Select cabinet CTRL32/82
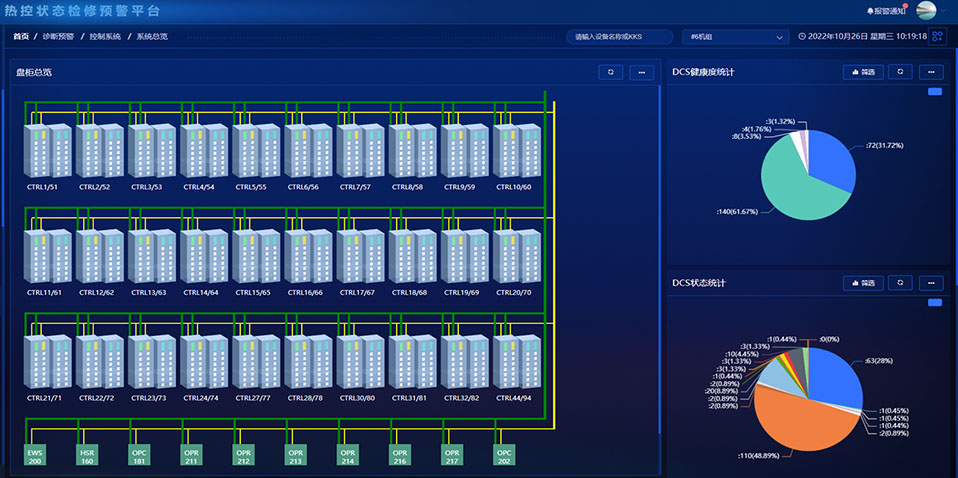The height and width of the screenshot is (478, 958). click(x=464, y=362)
